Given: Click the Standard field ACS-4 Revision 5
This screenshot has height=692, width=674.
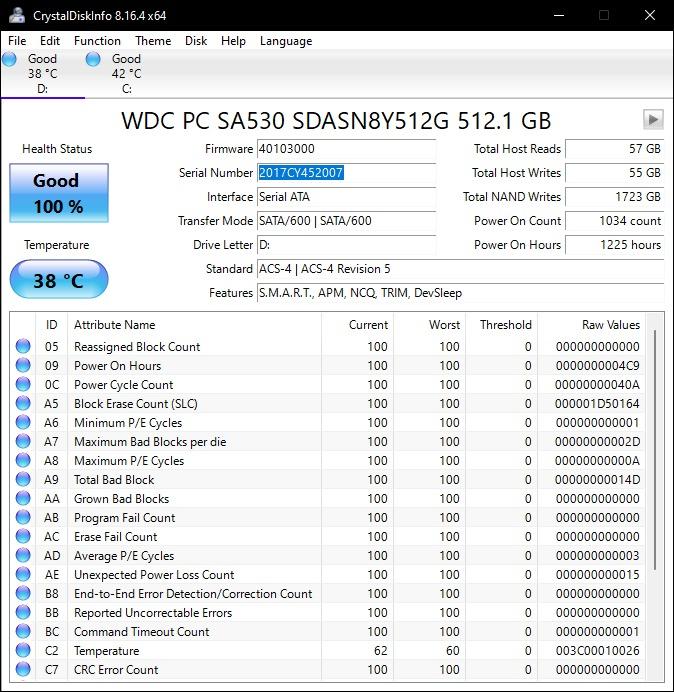Looking at the screenshot, I should tap(460, 269).
